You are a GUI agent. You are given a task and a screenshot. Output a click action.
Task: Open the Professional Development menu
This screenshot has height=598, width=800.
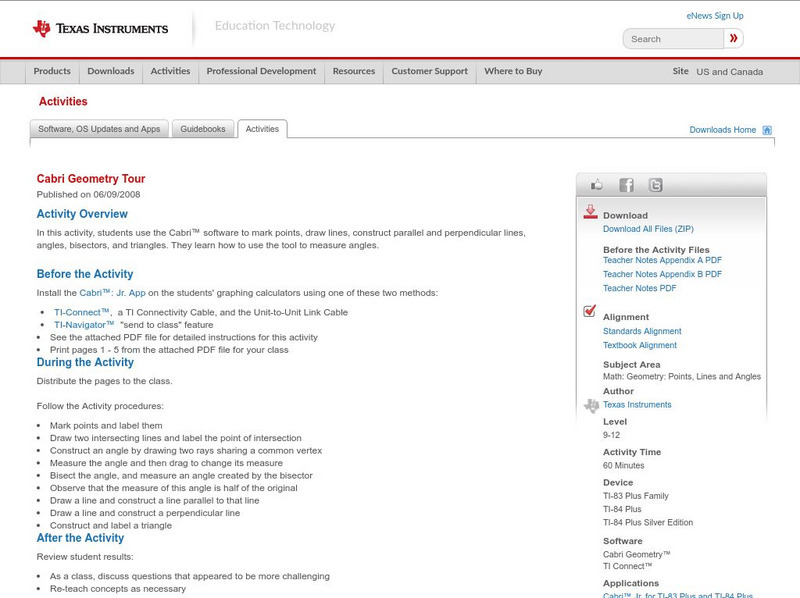click(261, 71)
